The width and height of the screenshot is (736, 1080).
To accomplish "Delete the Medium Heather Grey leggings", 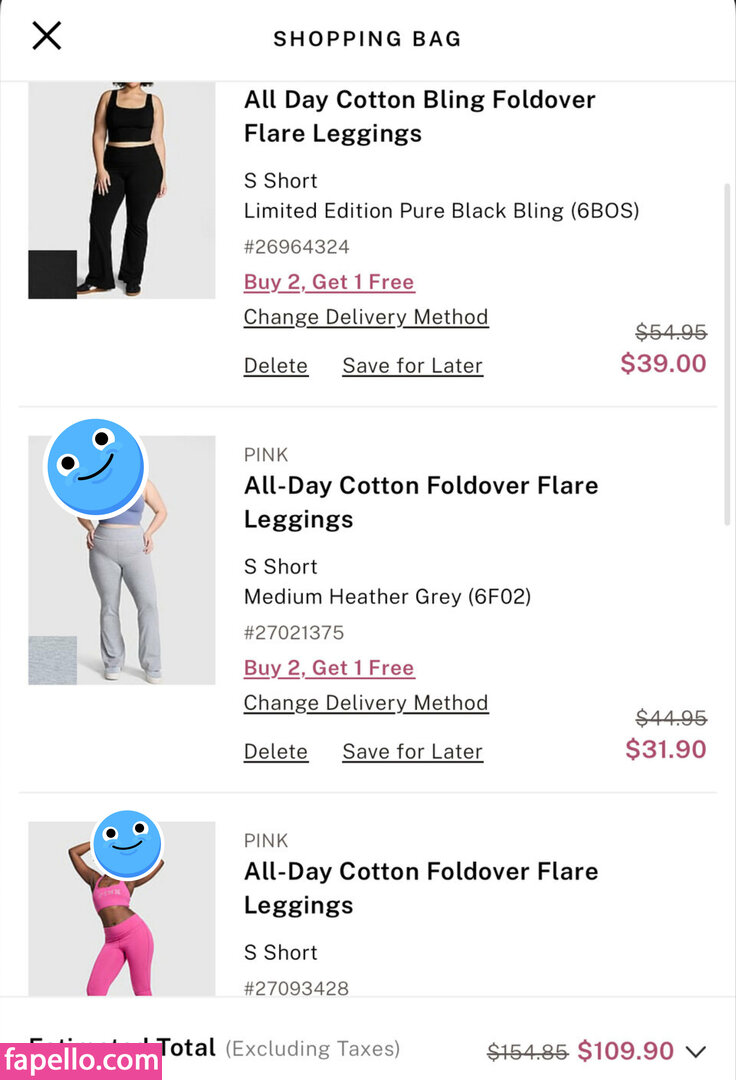I will 276,752.
